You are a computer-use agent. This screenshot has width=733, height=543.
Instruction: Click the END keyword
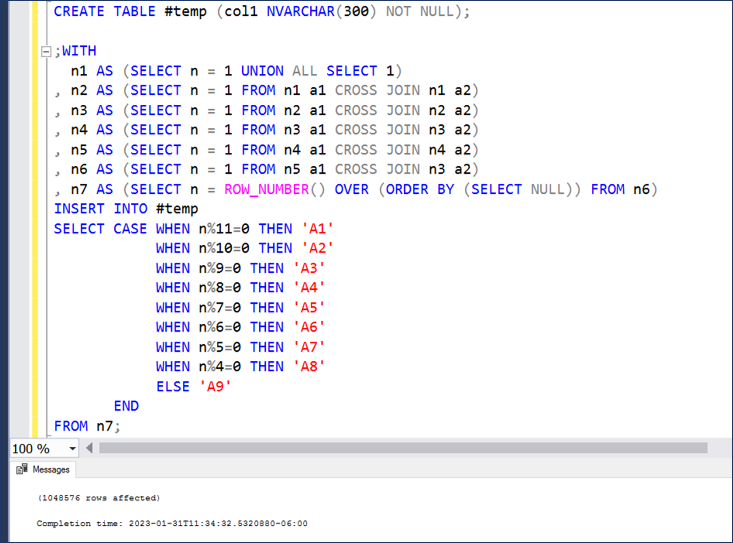click(x=126, y=406)
